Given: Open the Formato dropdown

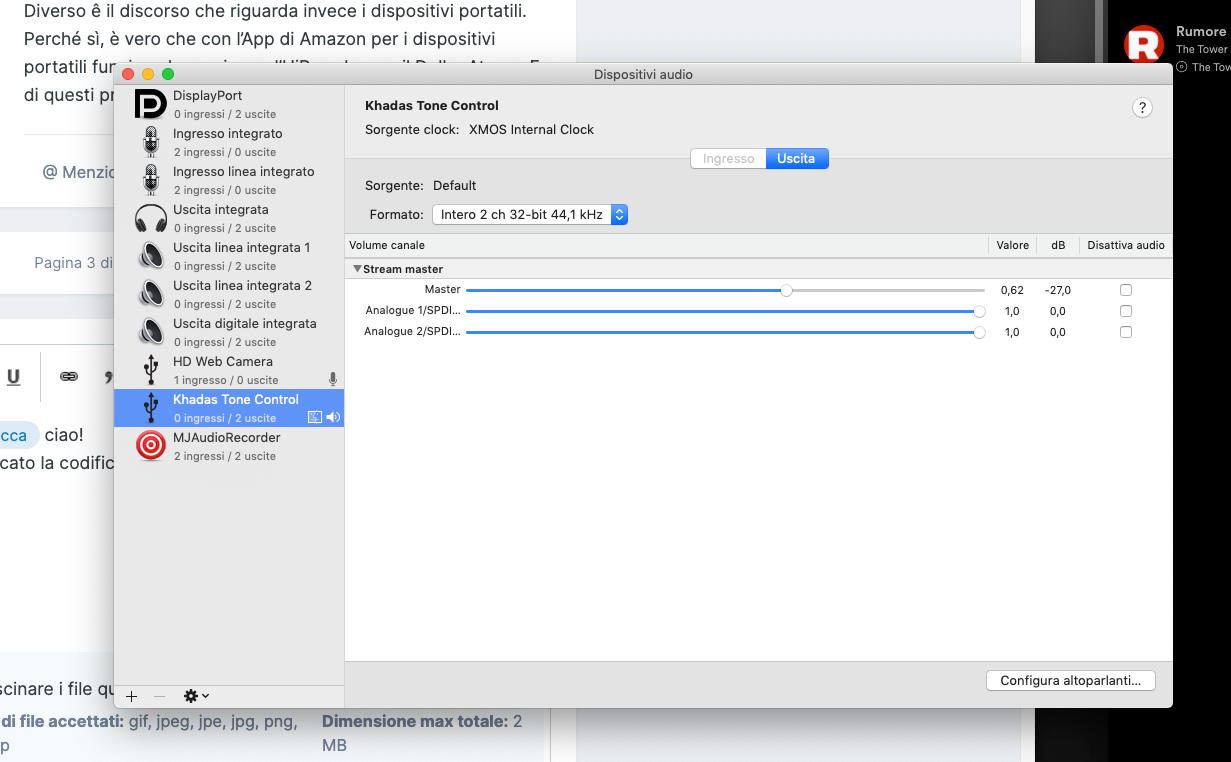Looking at the screenshot, I should point(530,214).
